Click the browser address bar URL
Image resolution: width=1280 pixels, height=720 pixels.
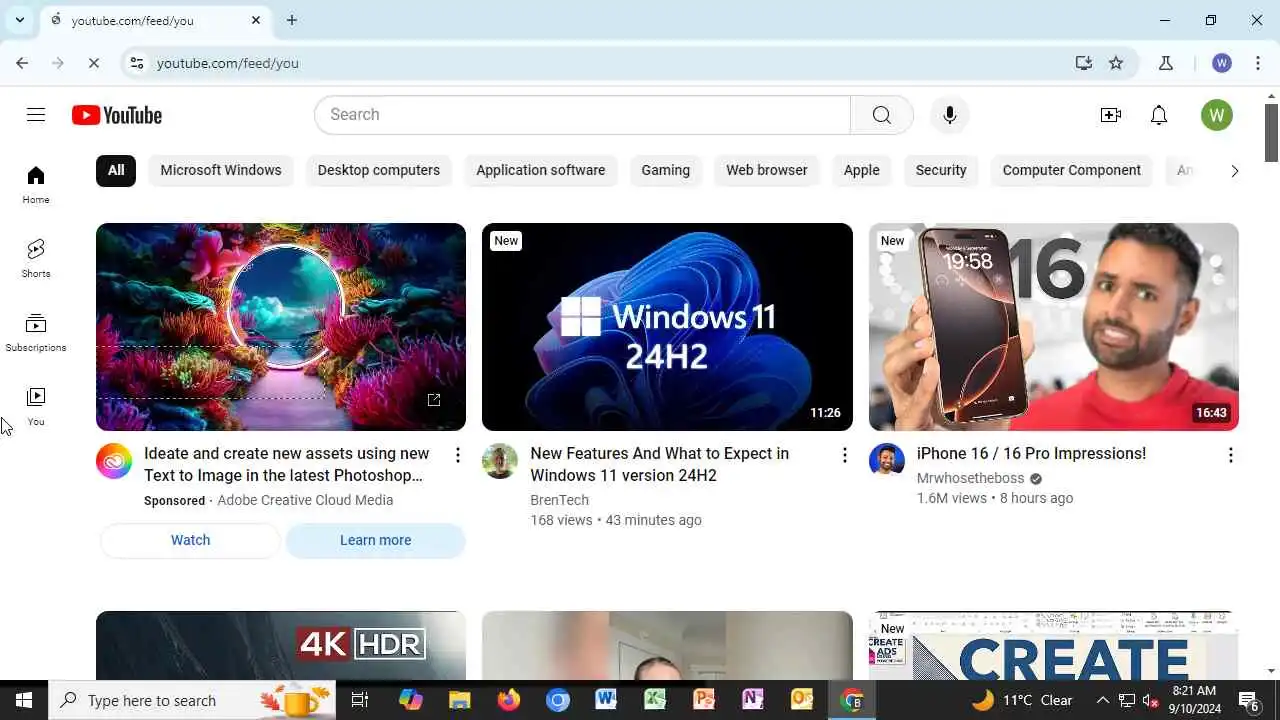pyautogui.click(x=228, y=63)
